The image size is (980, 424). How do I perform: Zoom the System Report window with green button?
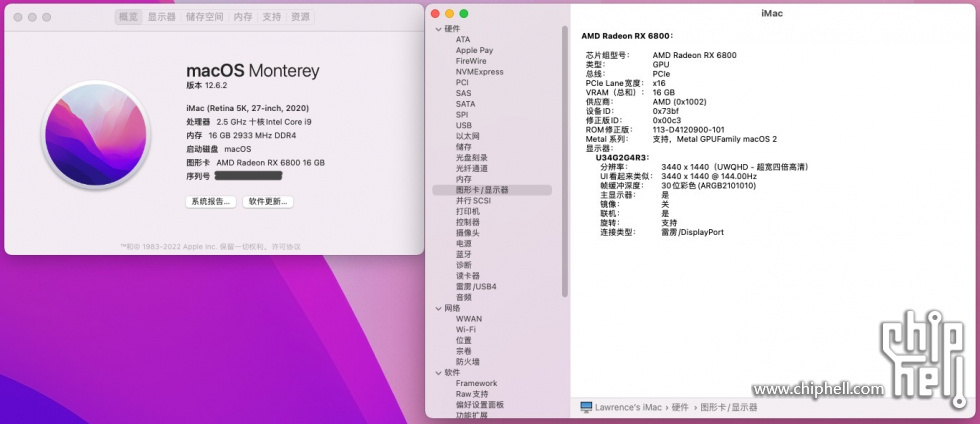click(x=464, y=14)
